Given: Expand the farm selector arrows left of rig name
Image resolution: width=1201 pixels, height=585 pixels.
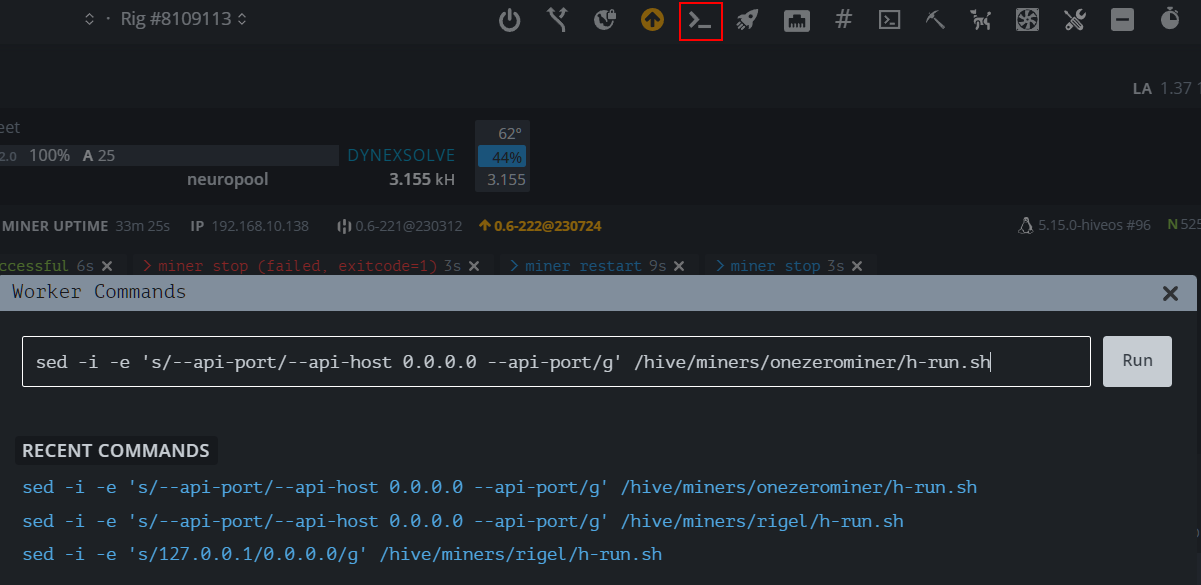Looking at the screenshot, I should click(x=89, y=19).
